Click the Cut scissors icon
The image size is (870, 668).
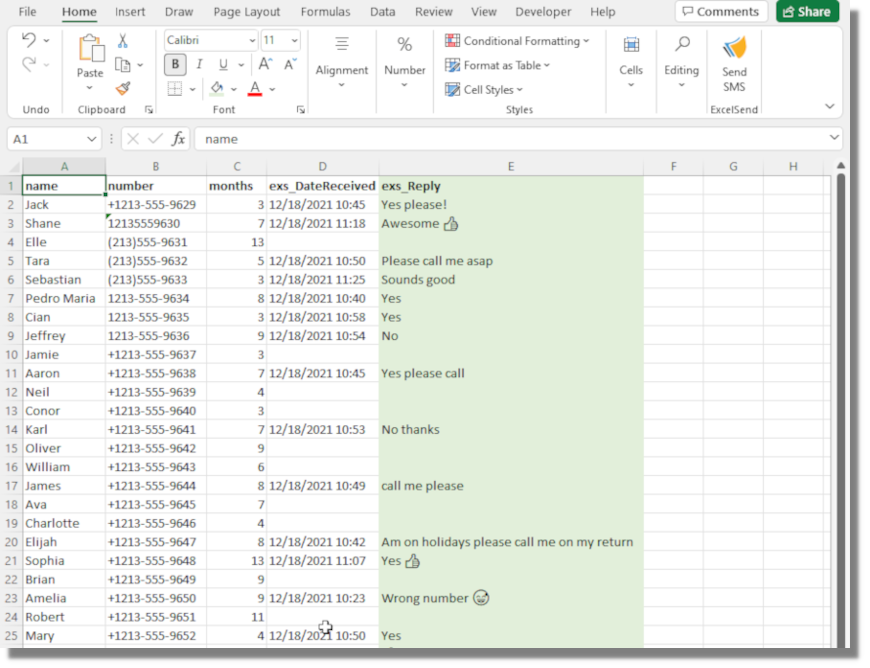pos(123,41)
